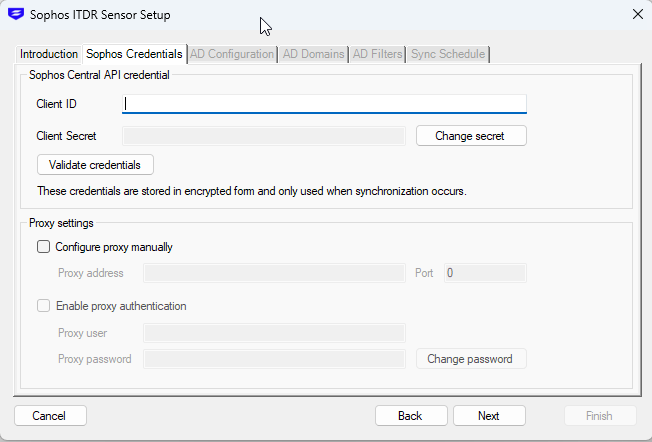Screen dimensions: 652x442
Task: Click the Change password button
Action: [x=471, y=359]
